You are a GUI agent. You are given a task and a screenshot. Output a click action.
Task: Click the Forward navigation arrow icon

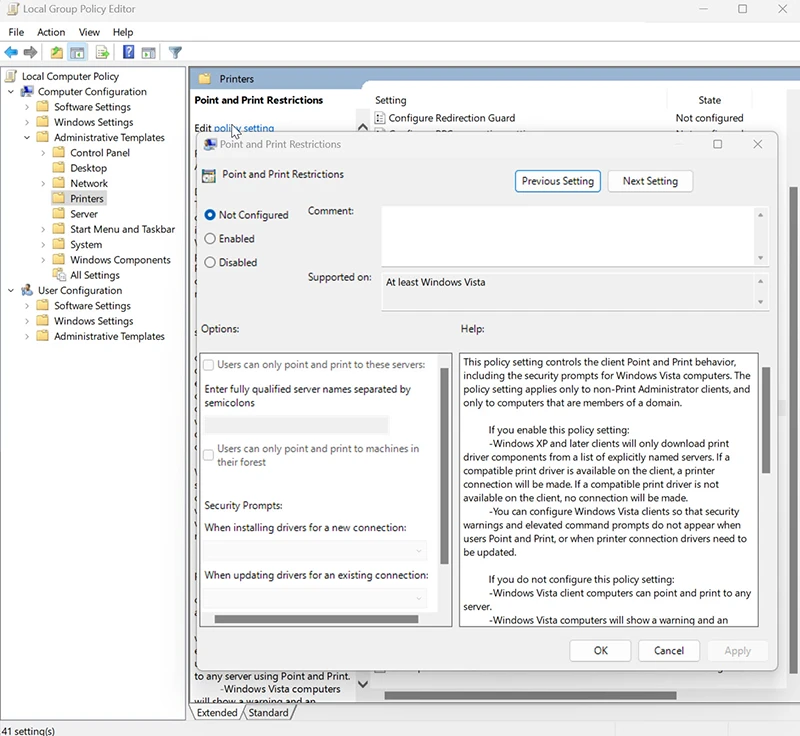click(x=30, y=51)
